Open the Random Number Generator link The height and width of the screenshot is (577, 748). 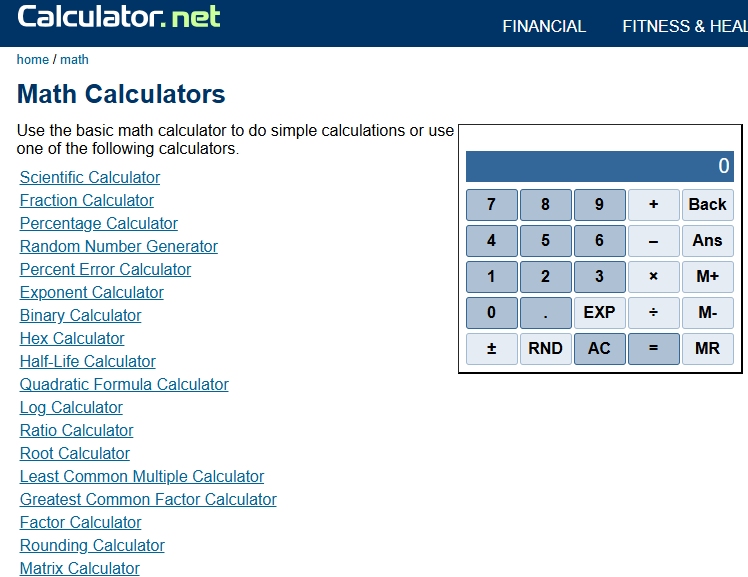[x=119, y=247]
